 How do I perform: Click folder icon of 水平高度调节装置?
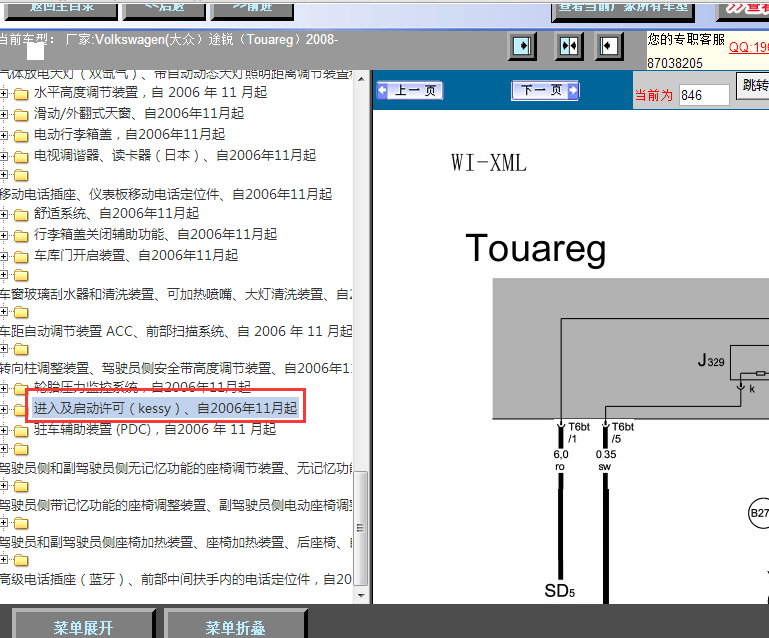(x=21, y=93)
